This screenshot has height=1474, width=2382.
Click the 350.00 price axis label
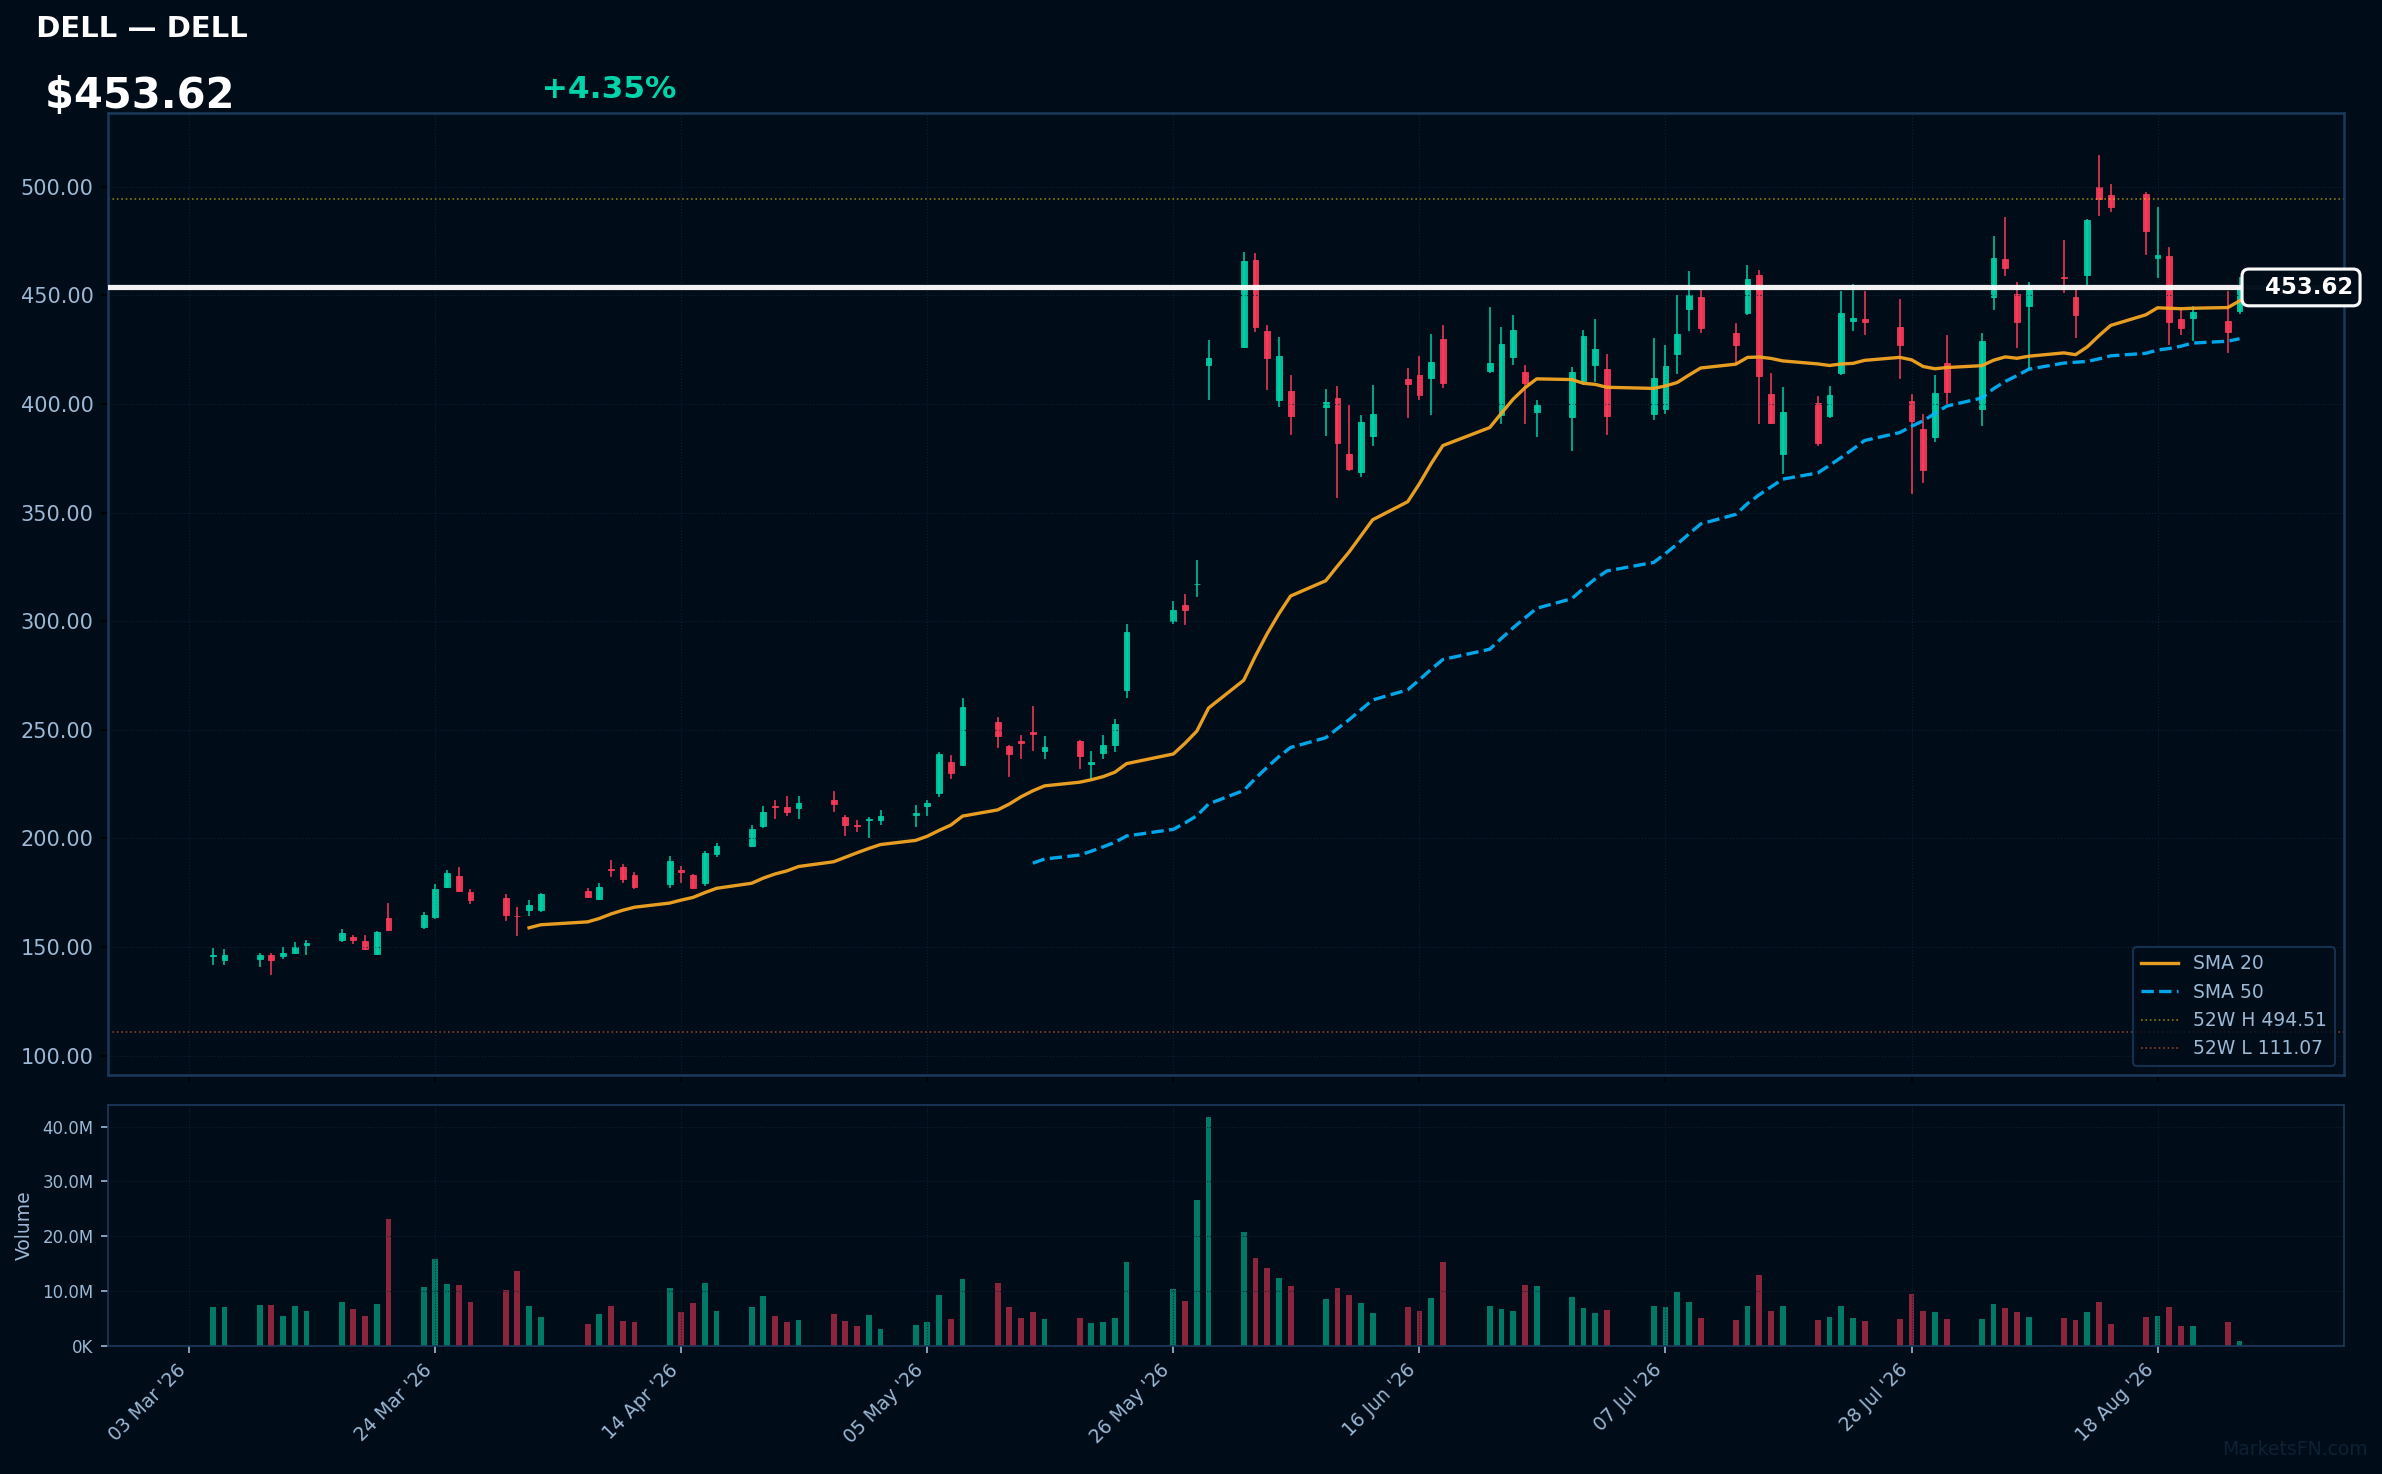pos(57,514)
